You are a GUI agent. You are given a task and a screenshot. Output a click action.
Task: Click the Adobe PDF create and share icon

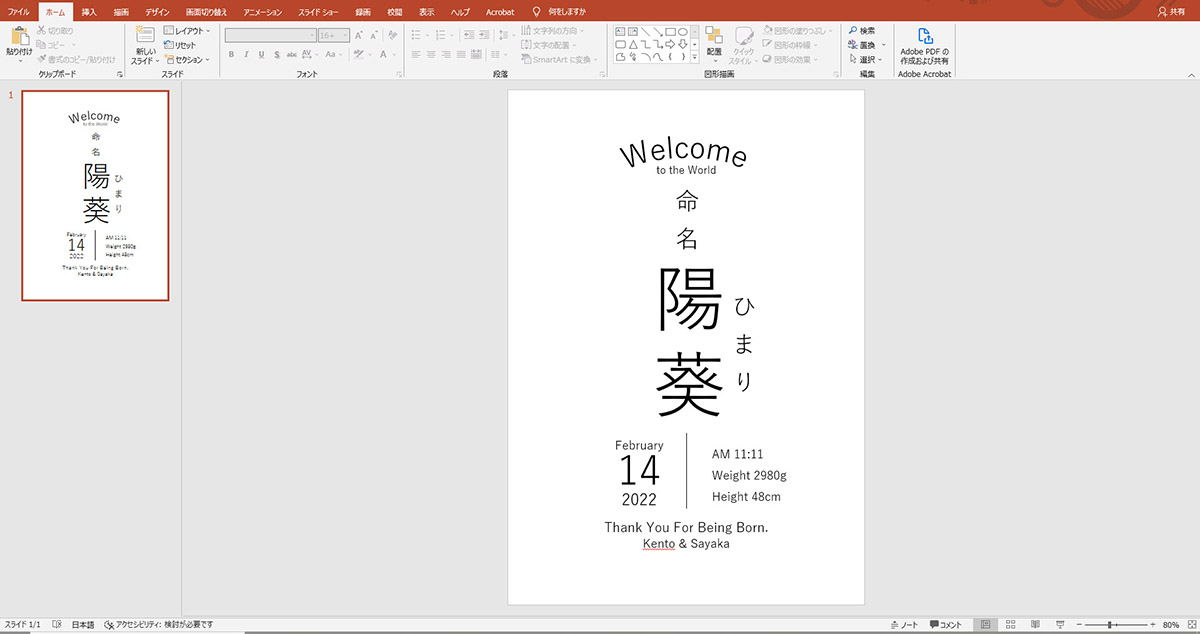pyautogui.click(x=924, y=36)
